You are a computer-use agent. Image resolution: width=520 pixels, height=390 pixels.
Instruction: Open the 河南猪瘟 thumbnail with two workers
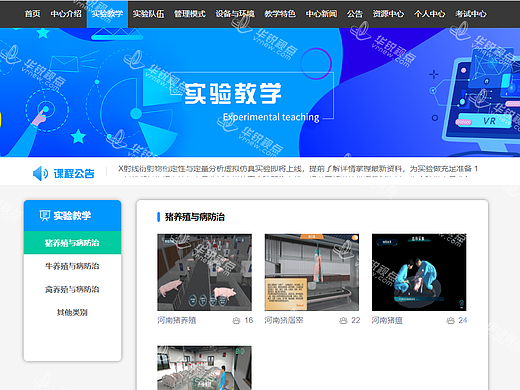[x=419, y=272]
